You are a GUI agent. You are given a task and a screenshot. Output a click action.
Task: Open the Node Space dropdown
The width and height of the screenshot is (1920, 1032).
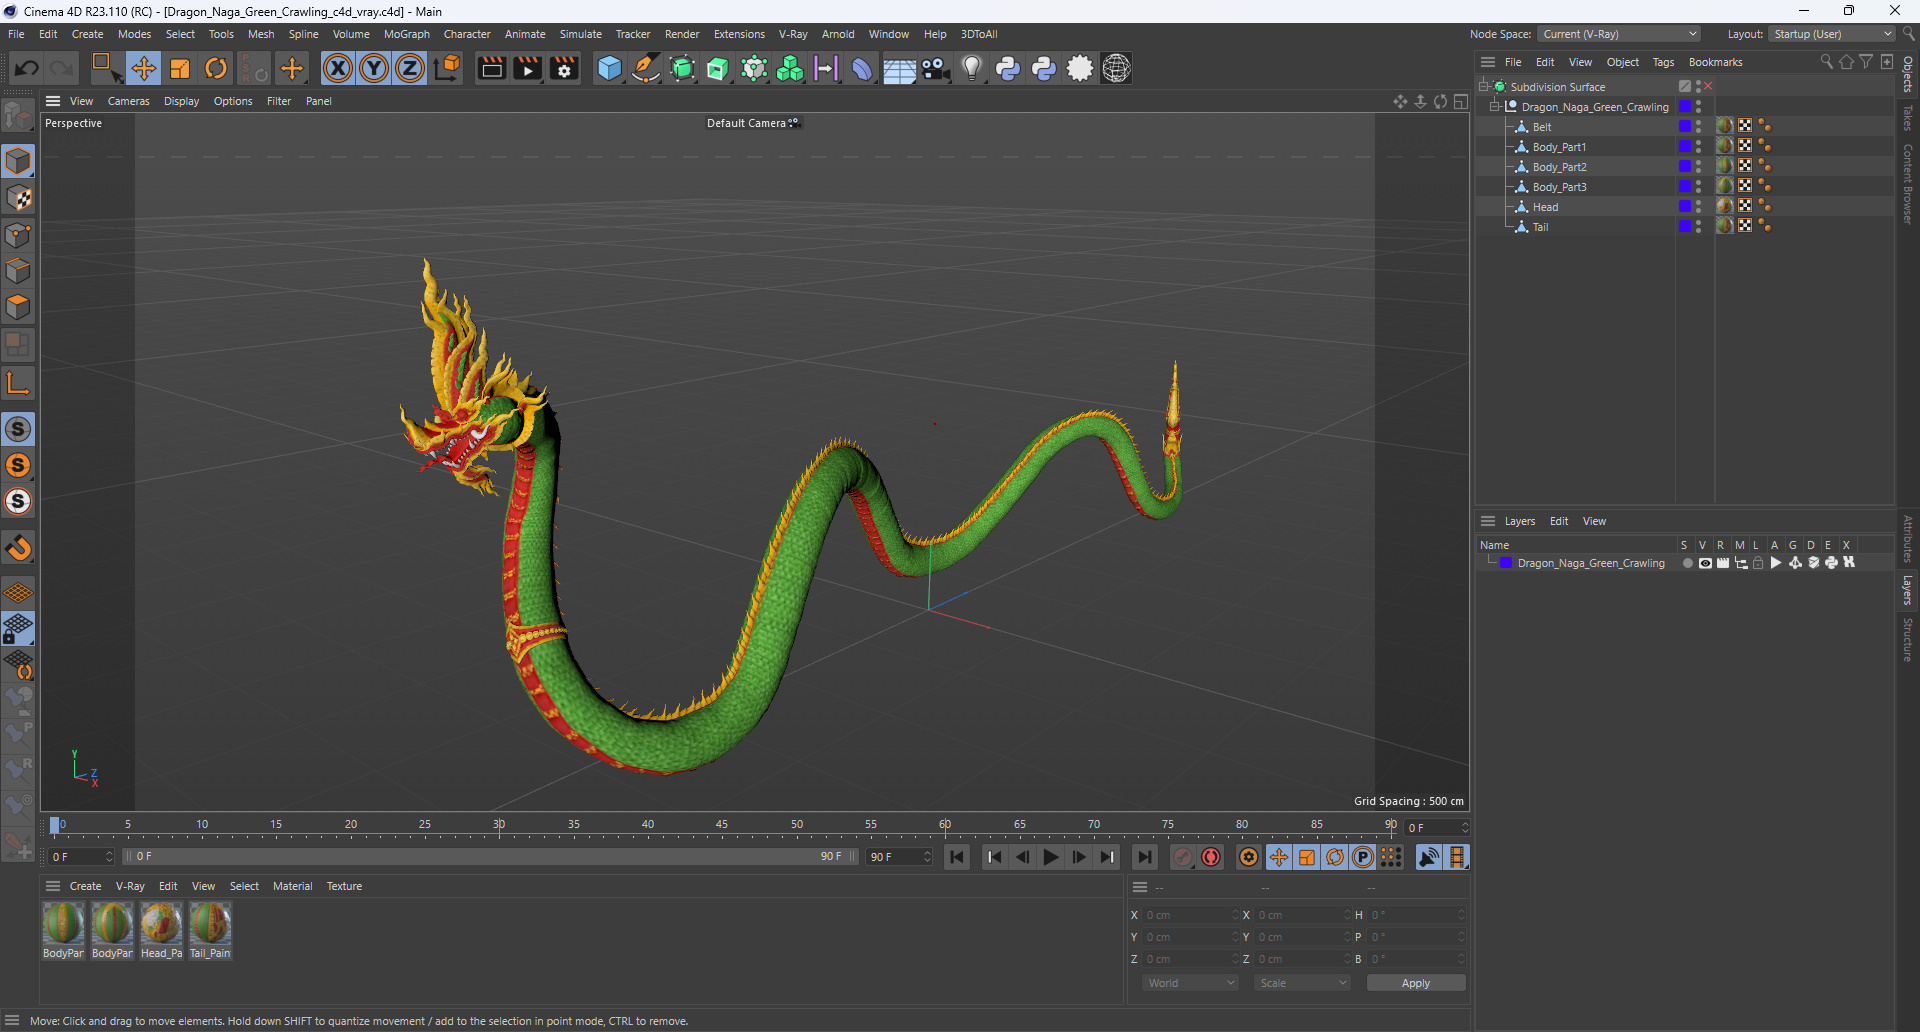pos(1619,34)
